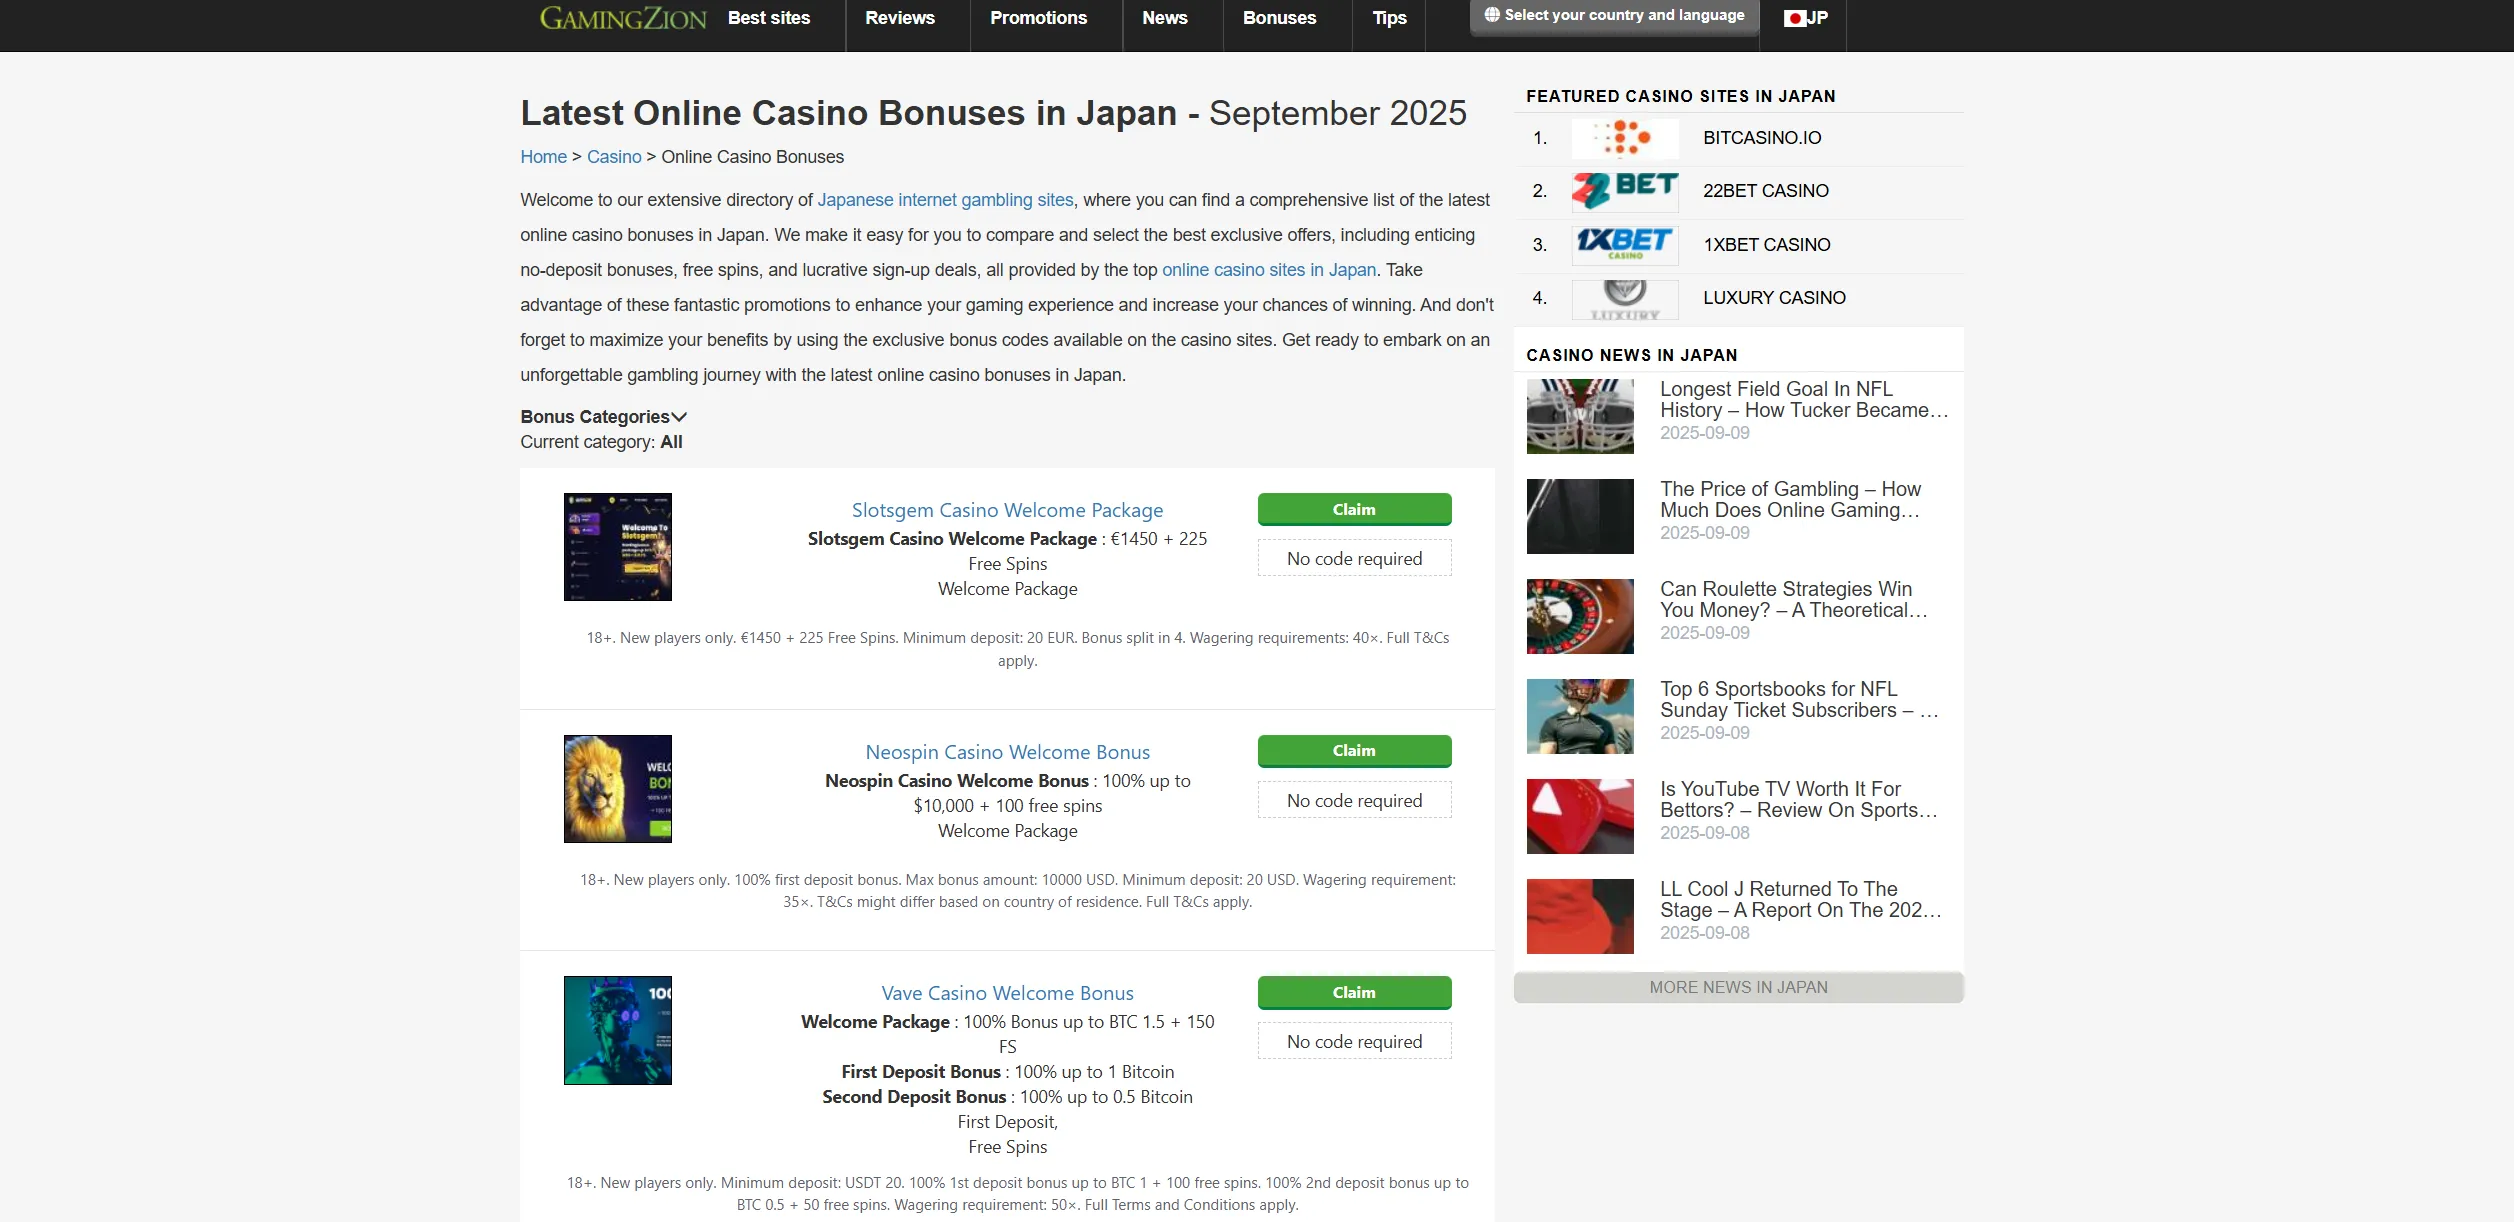Open the Tips menu

(1389, 18)
